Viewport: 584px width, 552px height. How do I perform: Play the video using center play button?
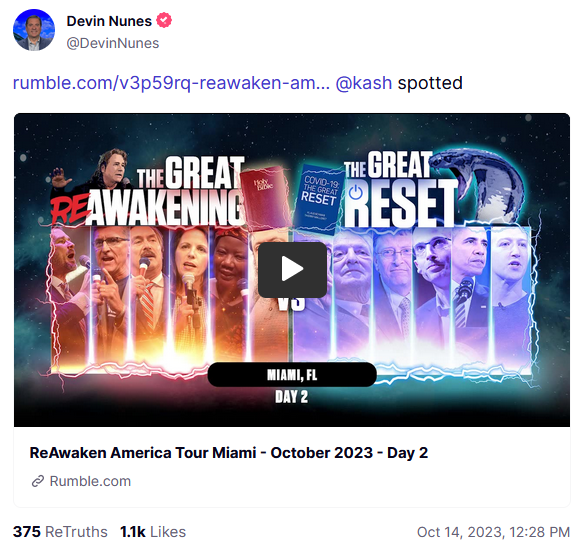292,270
